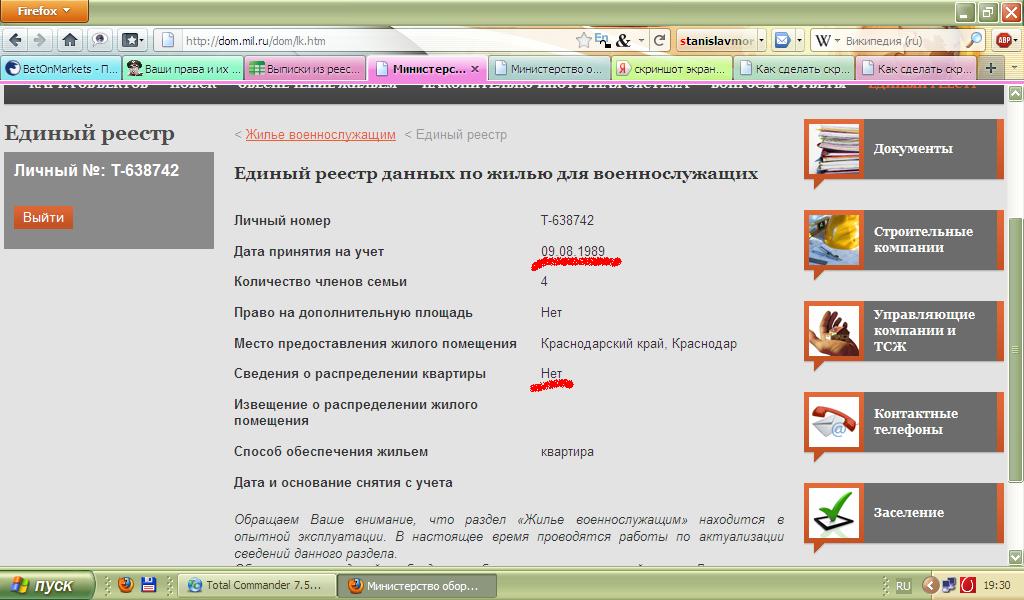This screenshot has width=1024, height=600.
Task: Open the 'Контактные телефоны' sidebar link
Action: tap(915, 421)
